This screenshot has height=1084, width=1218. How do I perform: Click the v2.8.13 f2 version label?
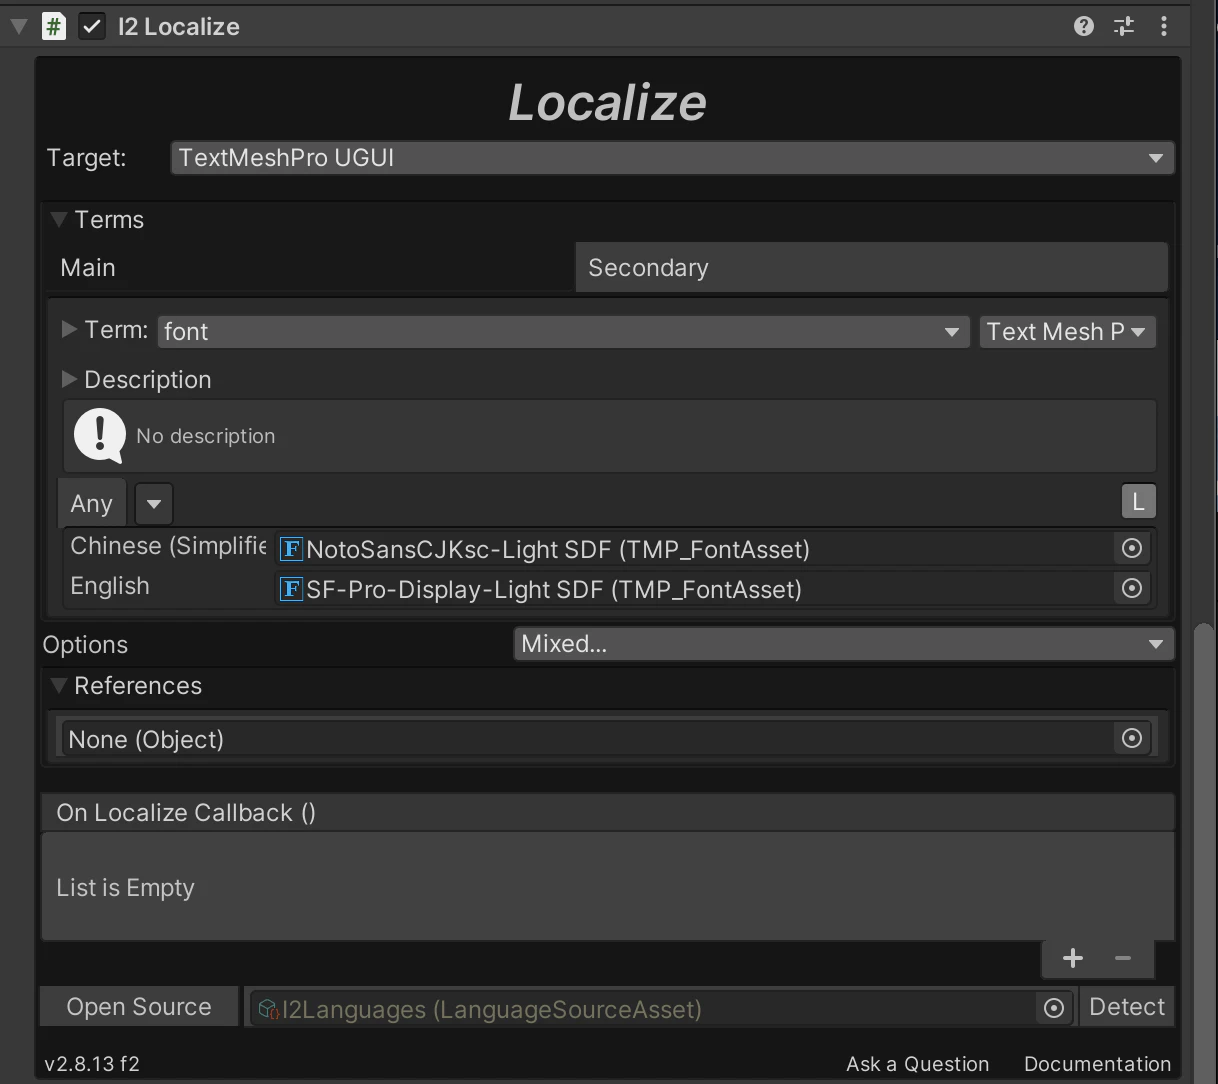pos(92,1064)
